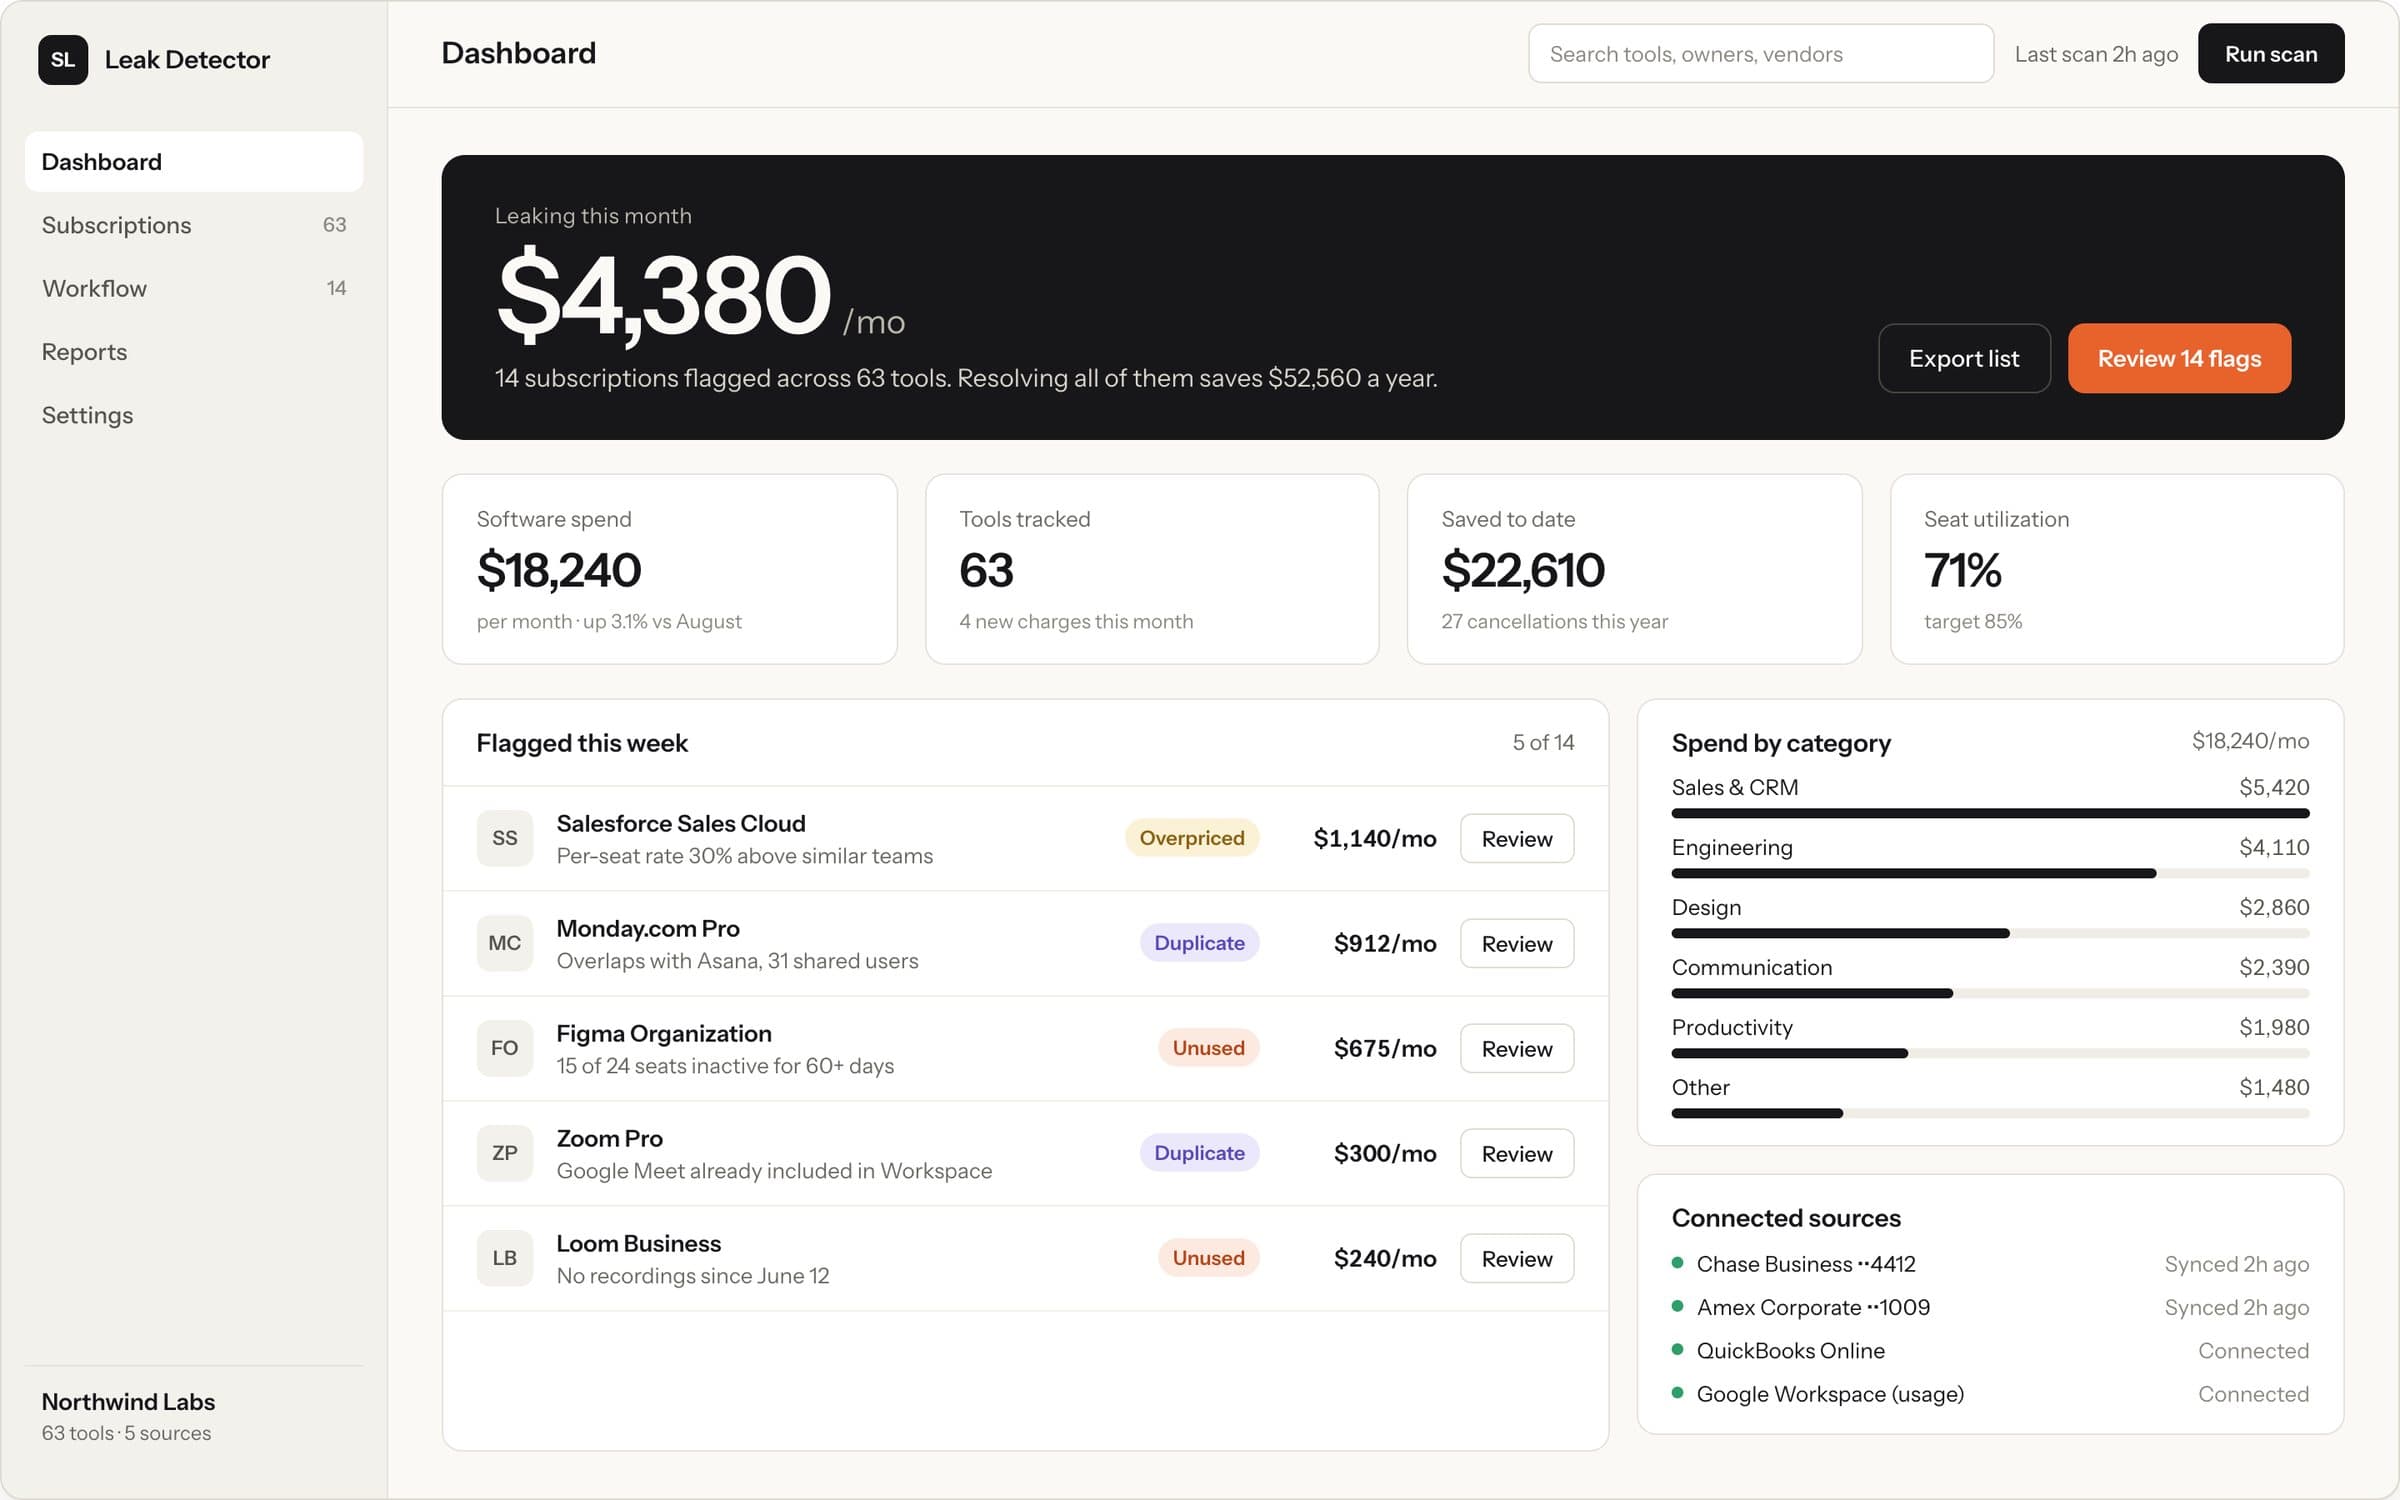Click the Unused tag on Loom Business

coord(1208,1258)
